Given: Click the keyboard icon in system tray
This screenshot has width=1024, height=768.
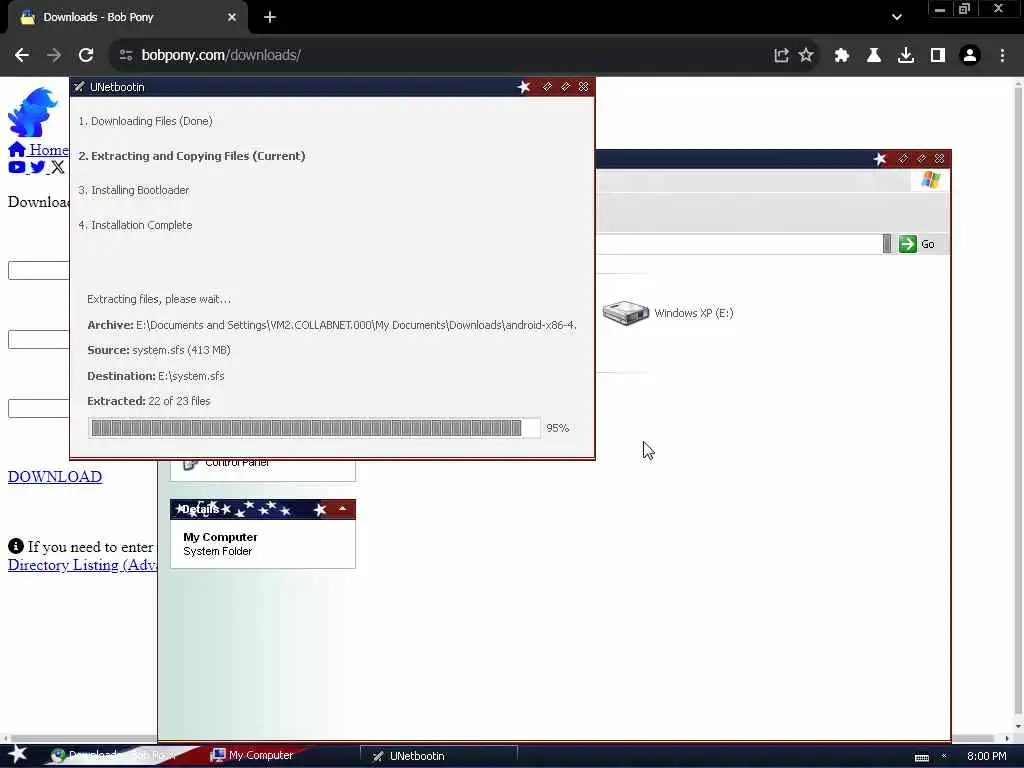Looking at the screenshot, I should (x=921, y=757).
